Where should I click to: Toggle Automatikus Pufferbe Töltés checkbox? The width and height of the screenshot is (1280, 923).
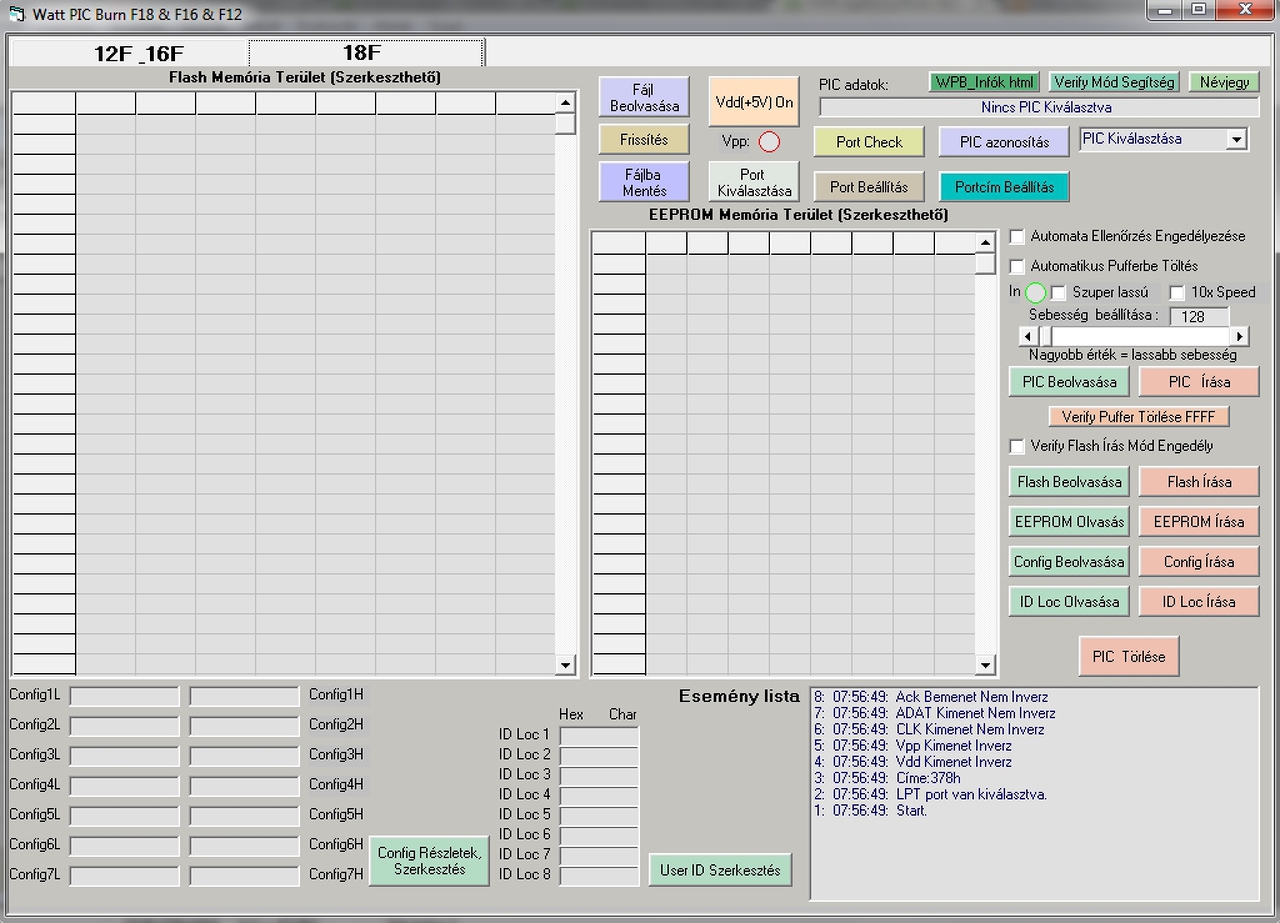[x=1017, y=267]
